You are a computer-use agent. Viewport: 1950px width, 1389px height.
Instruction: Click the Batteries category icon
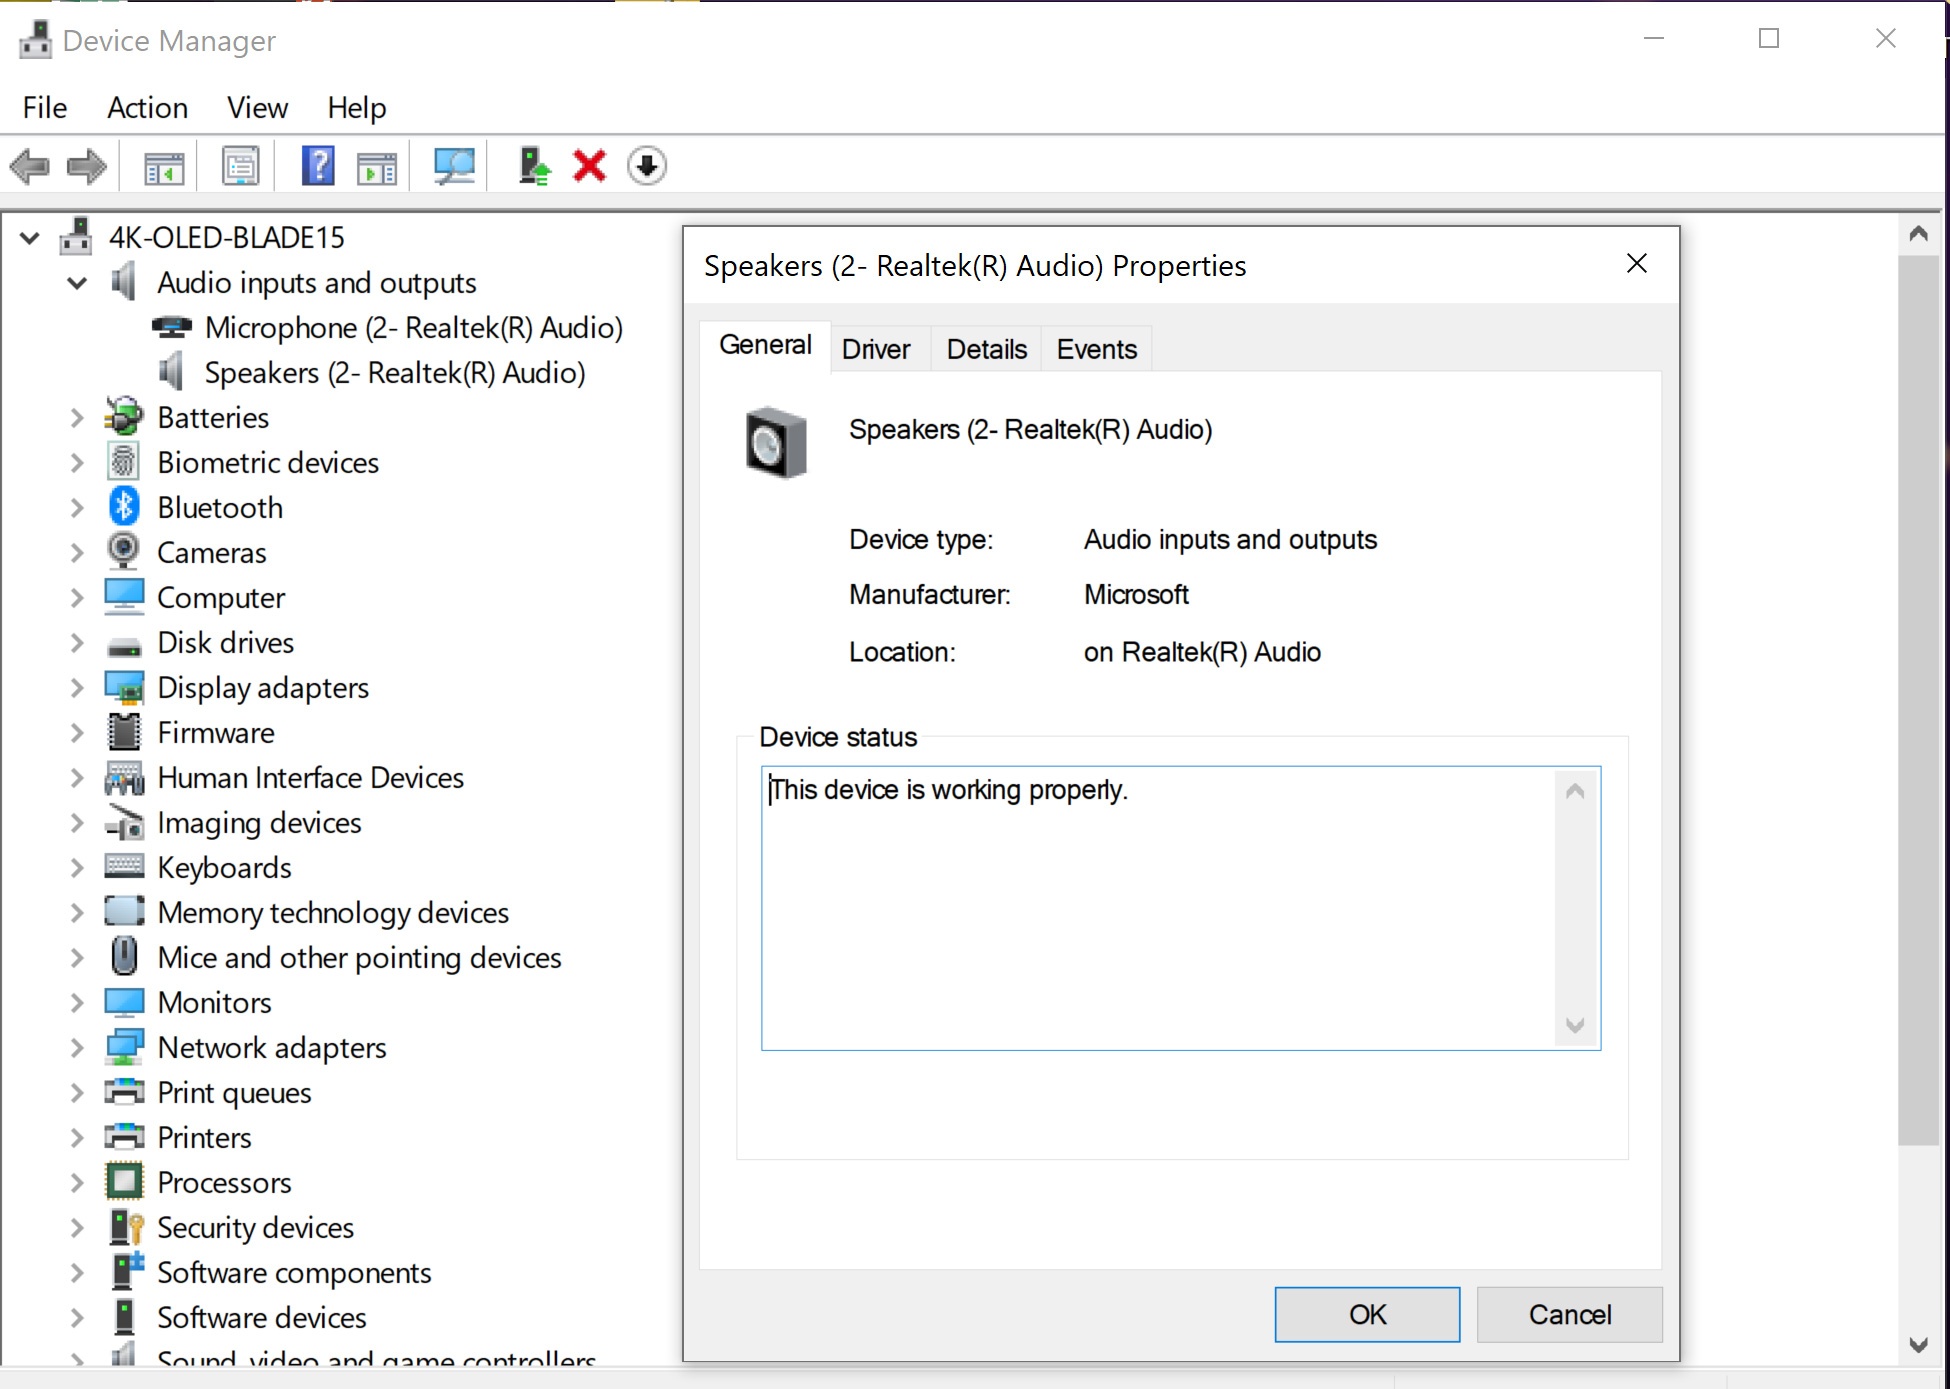tap(124, 417)
